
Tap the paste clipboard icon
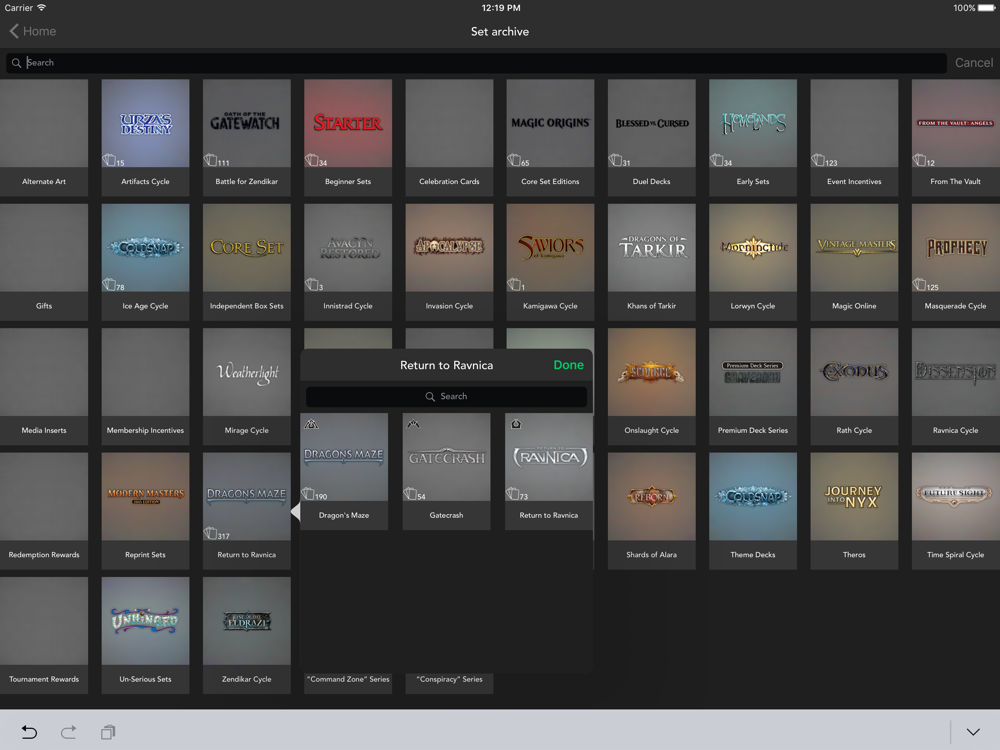coord(108,732)
